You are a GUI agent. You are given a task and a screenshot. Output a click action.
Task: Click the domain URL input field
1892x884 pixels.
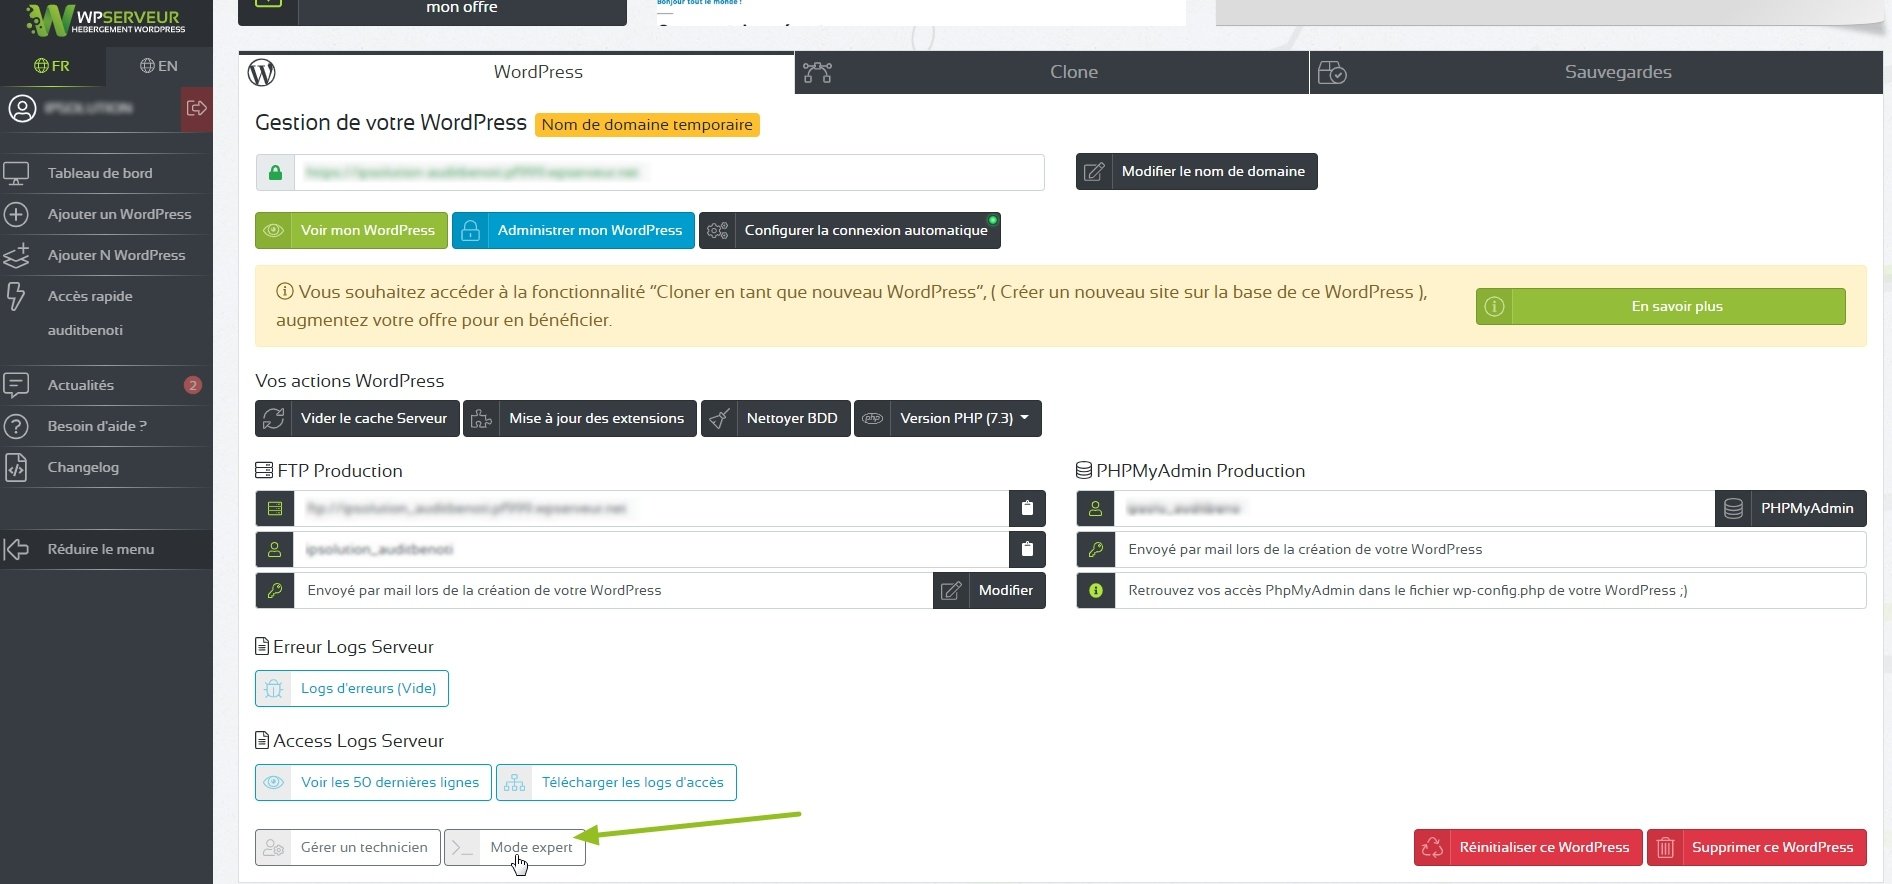coord(669,172)
